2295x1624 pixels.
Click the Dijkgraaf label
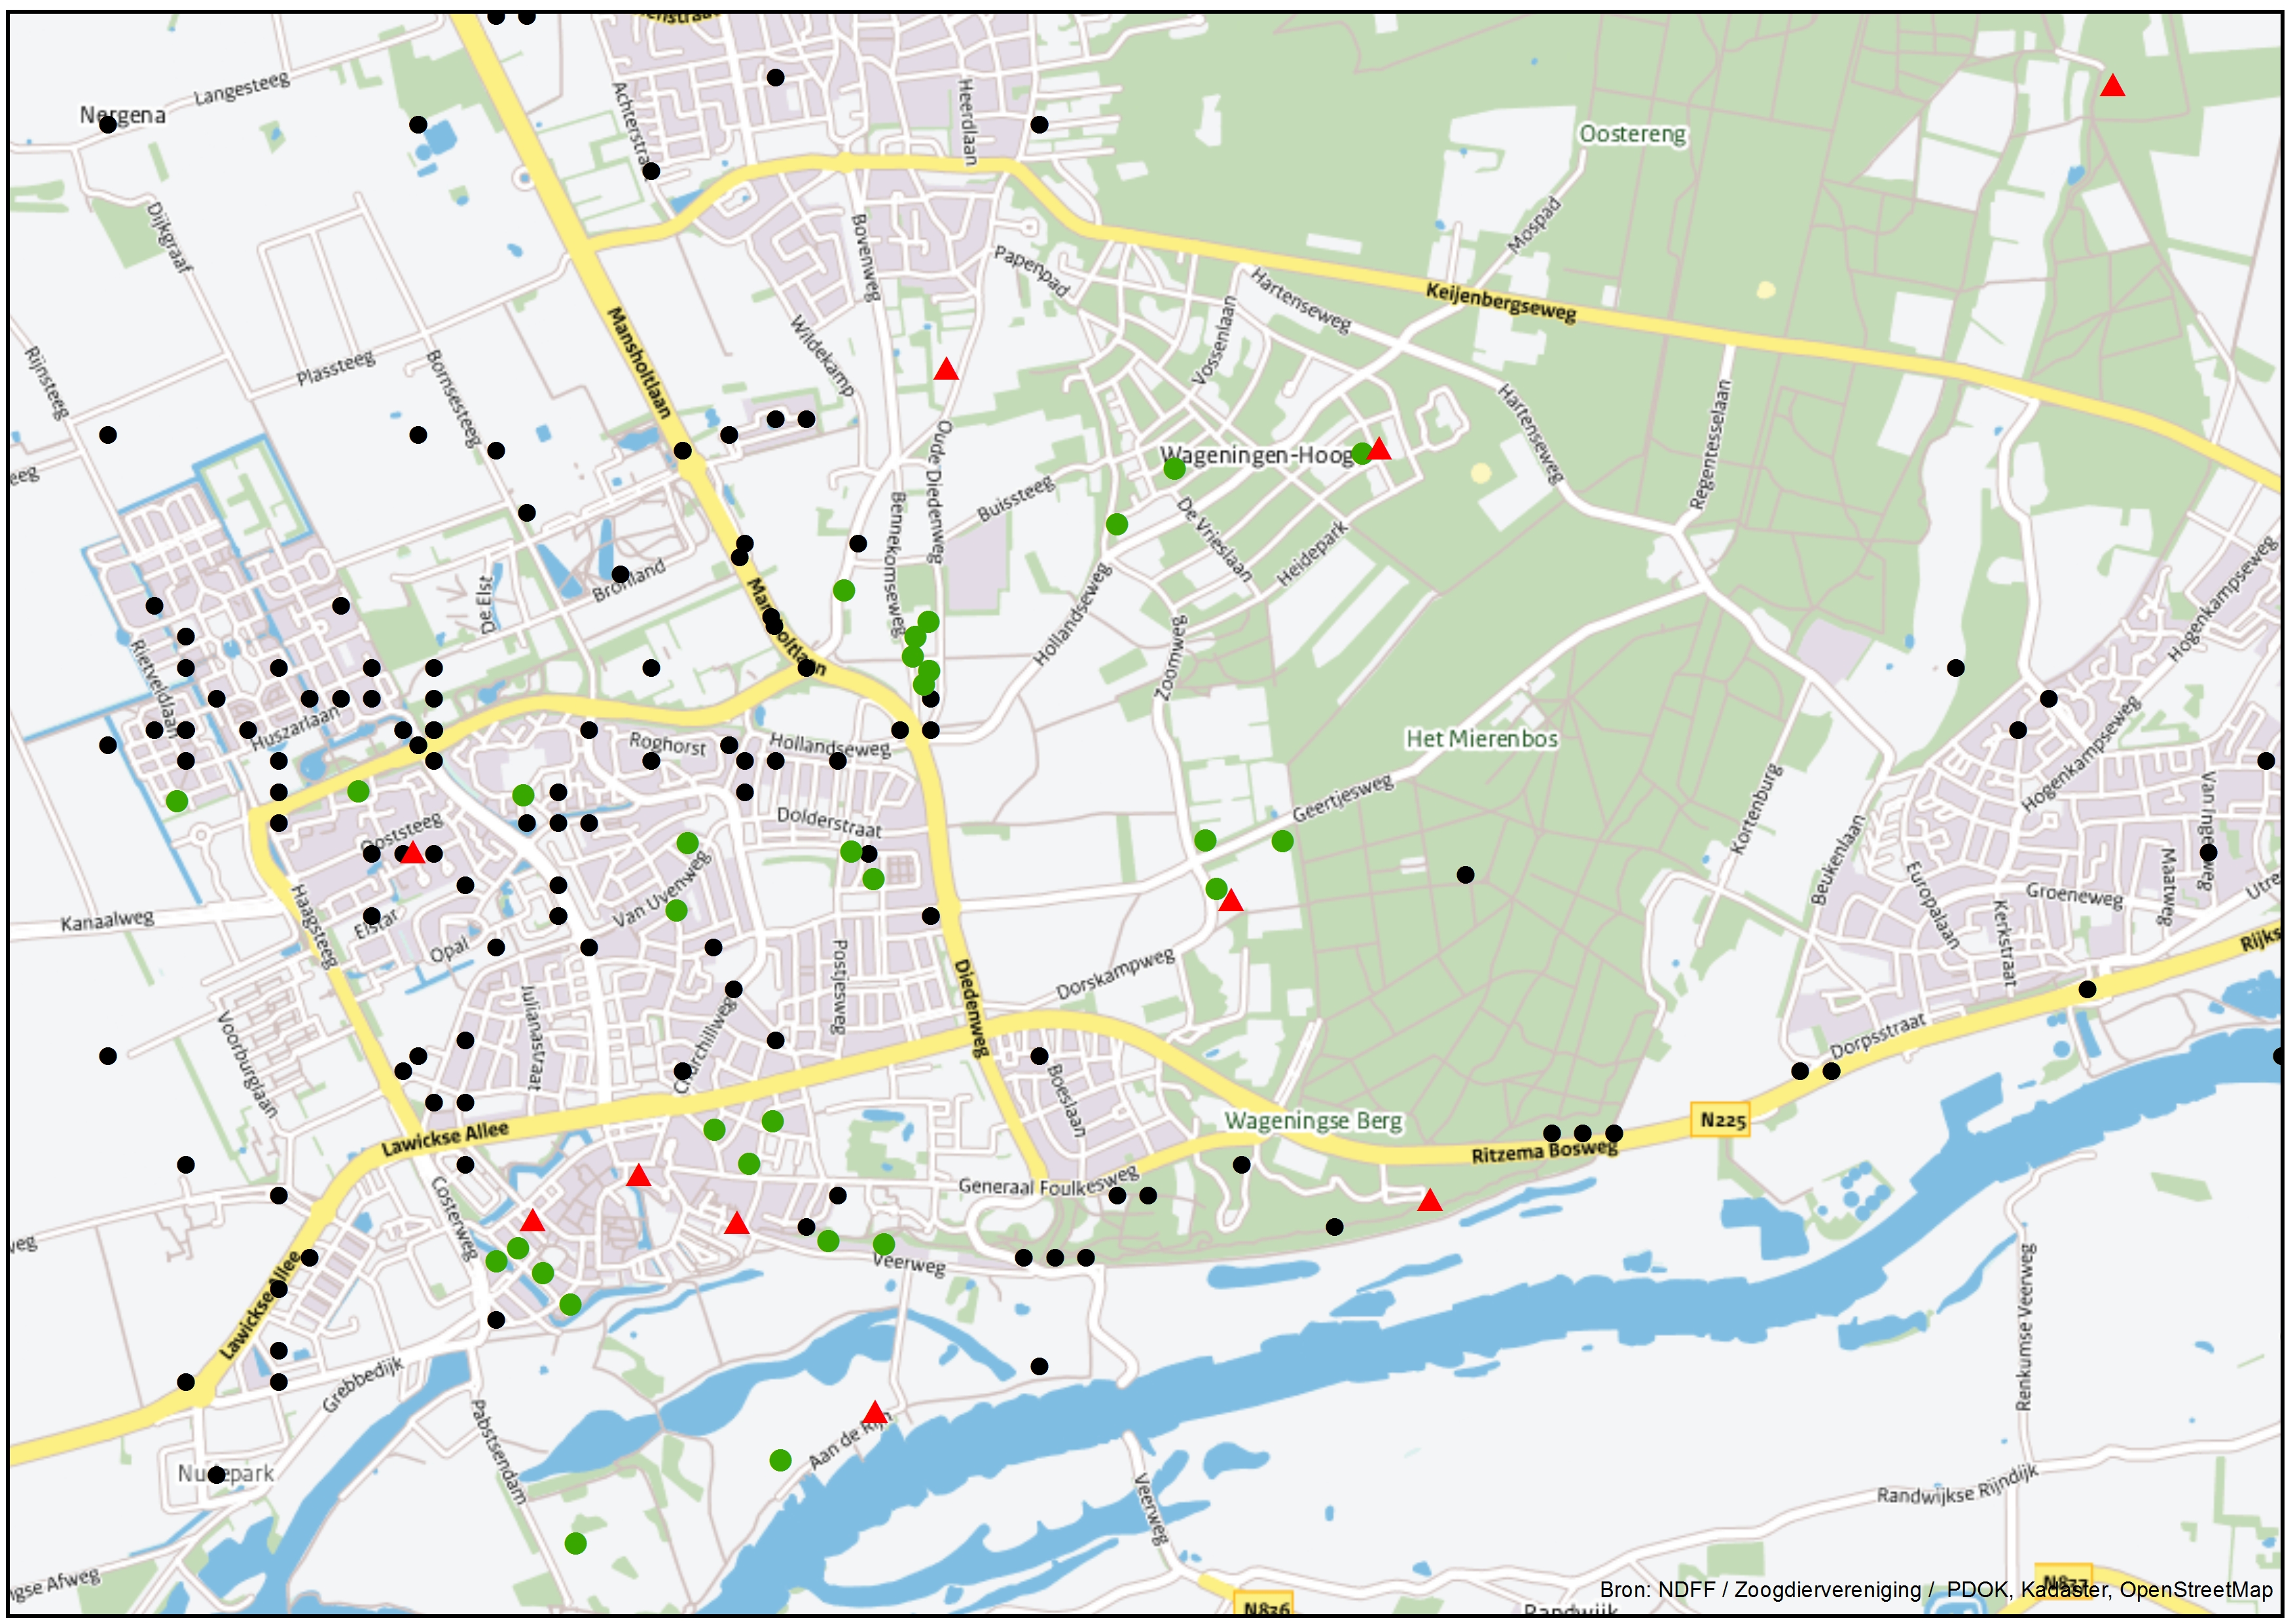[x=169, y=237]
